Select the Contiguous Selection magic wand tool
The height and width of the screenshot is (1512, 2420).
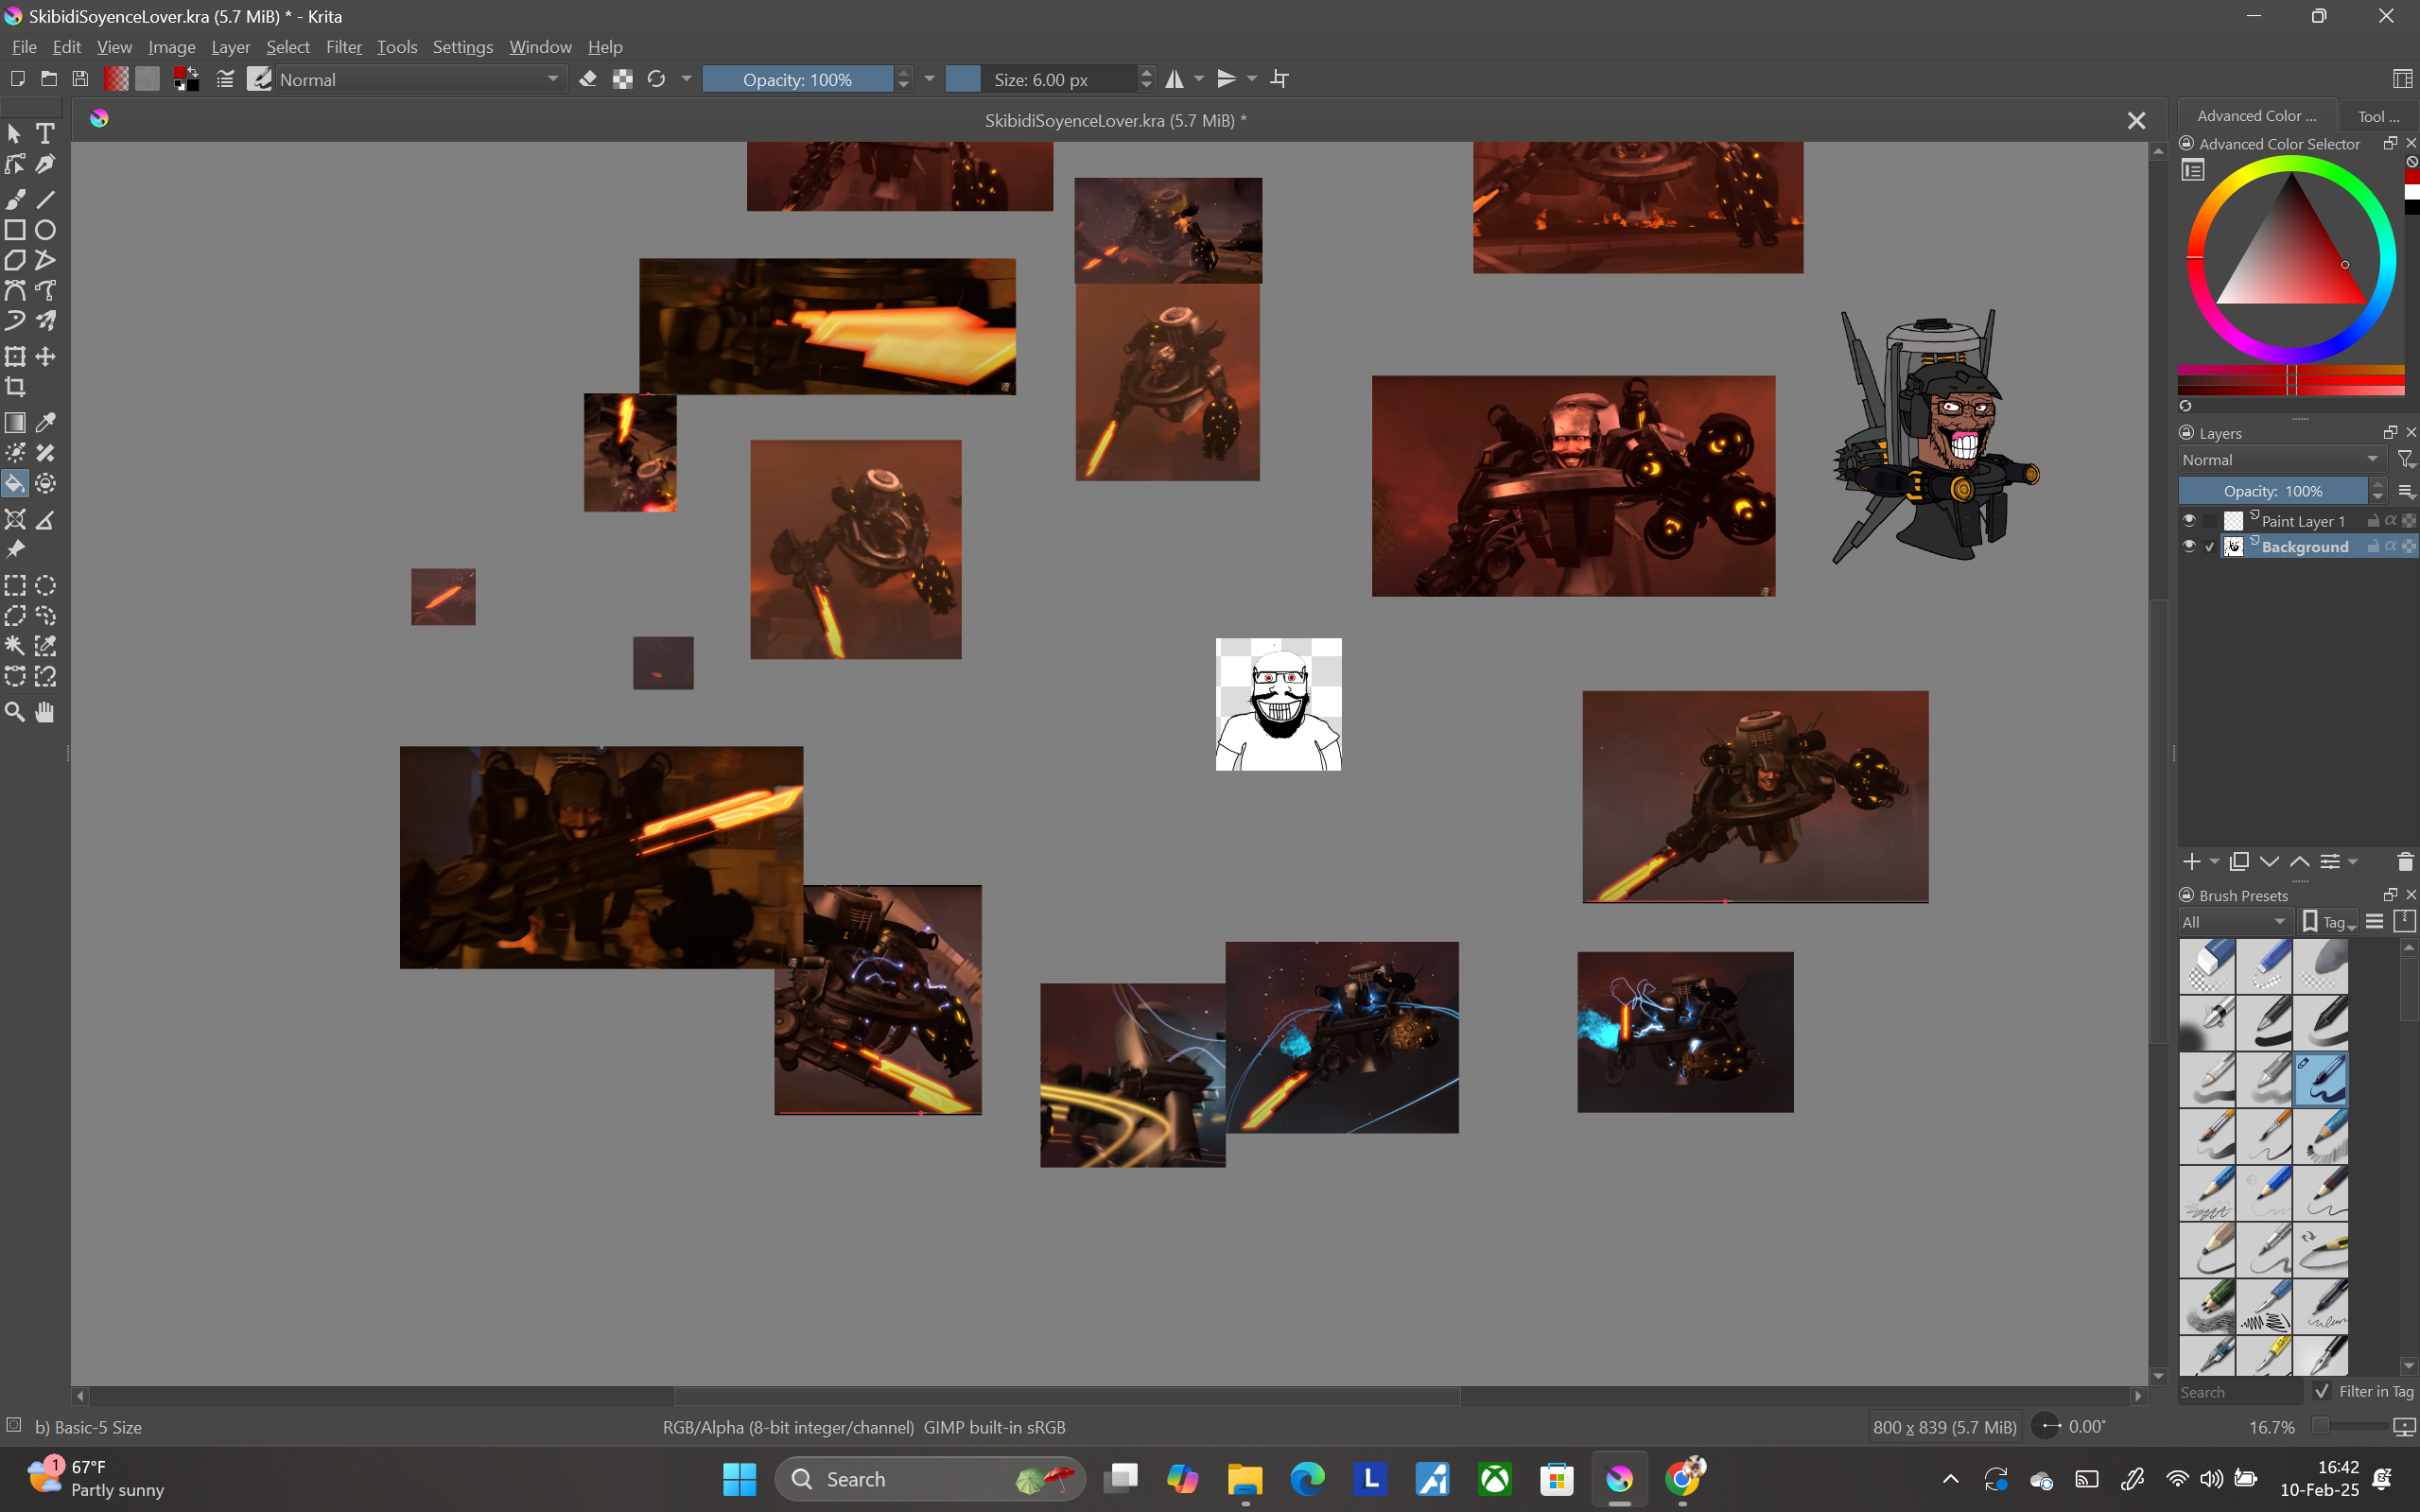tap(15, 646)
